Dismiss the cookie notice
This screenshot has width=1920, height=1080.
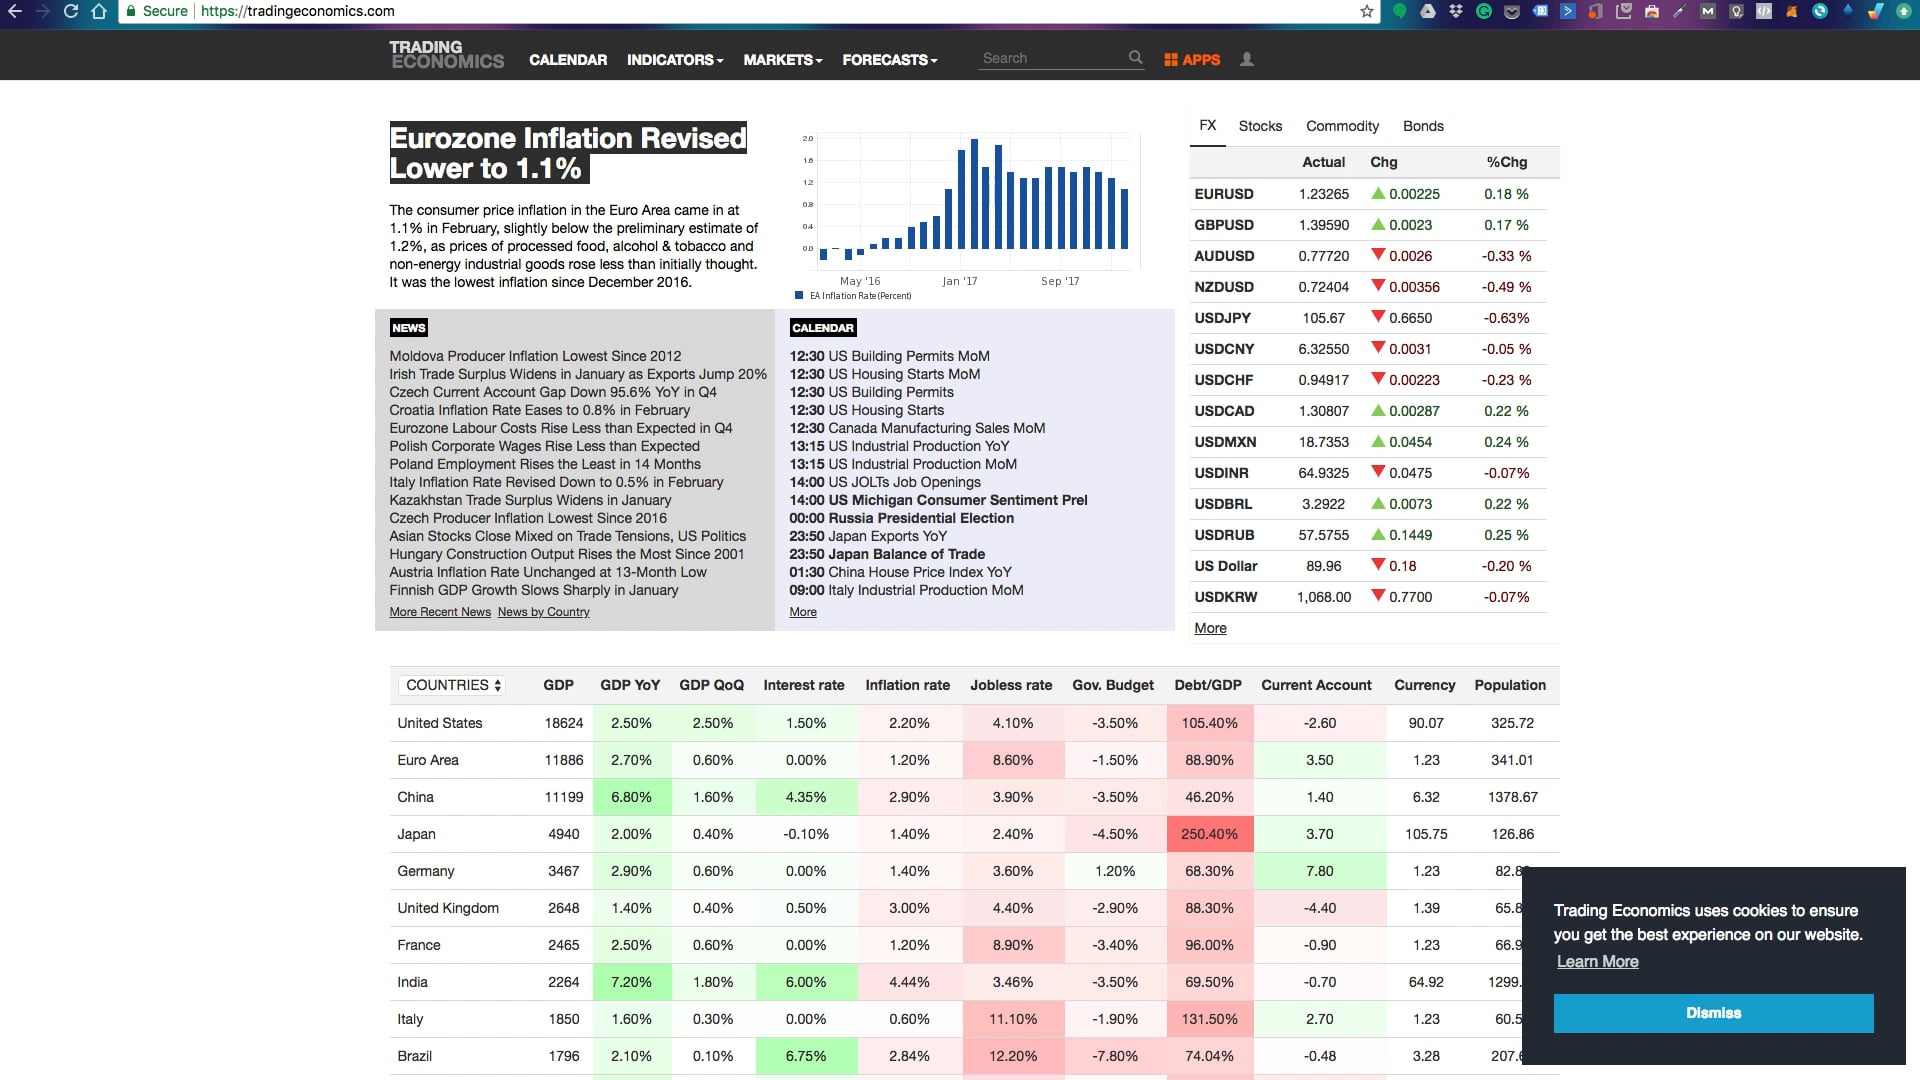(1713, 1013)
